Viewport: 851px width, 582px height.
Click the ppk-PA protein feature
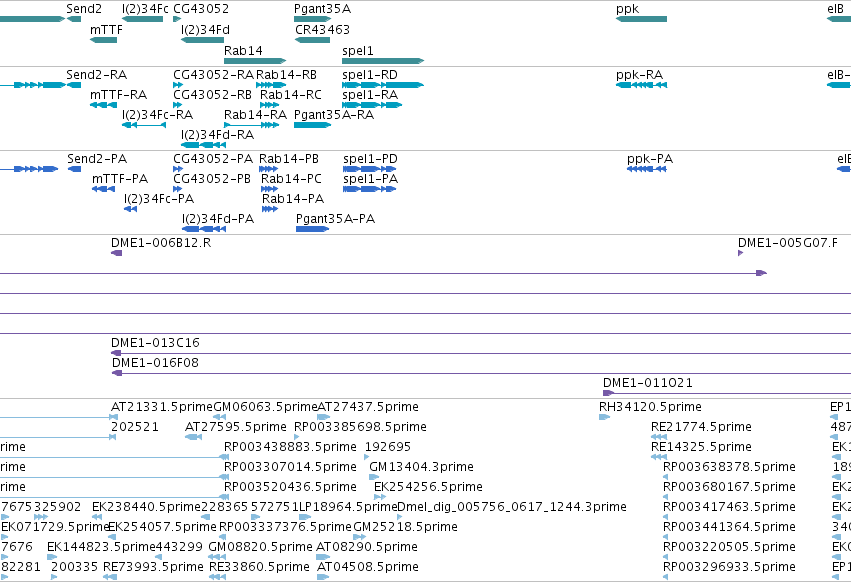(647, 169)
